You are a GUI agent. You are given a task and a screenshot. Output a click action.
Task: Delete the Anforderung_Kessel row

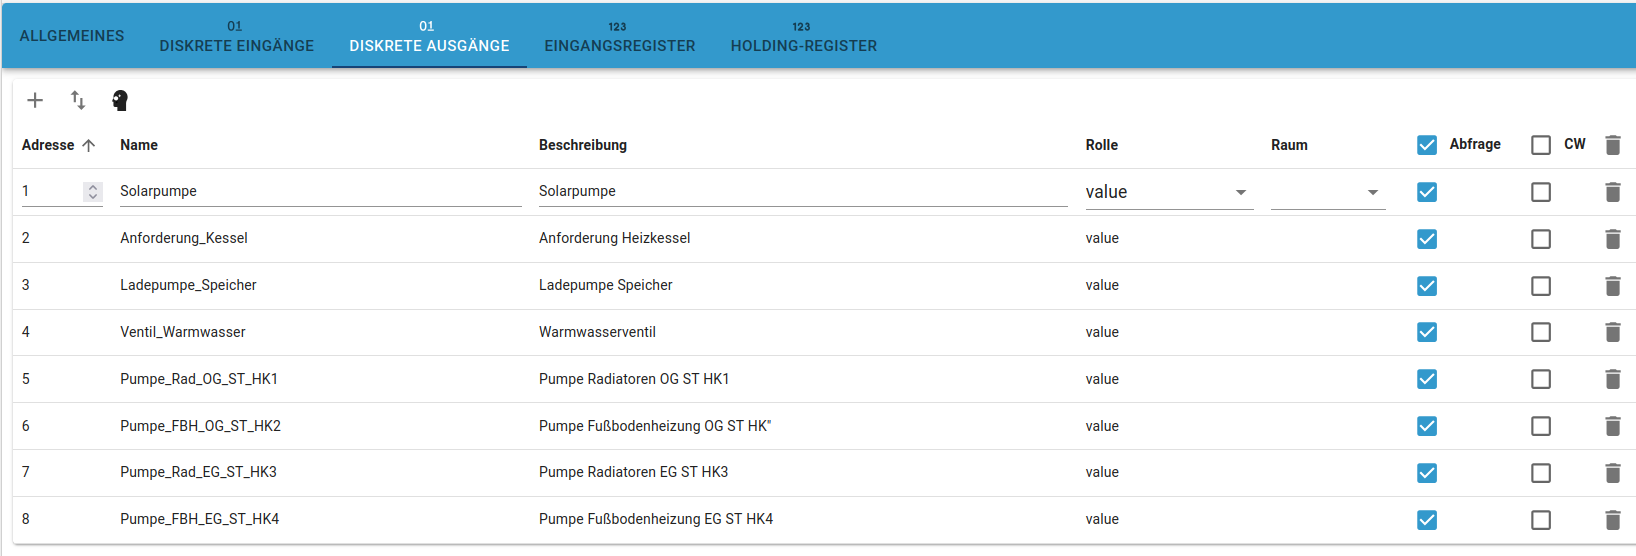coord(1612,239)
